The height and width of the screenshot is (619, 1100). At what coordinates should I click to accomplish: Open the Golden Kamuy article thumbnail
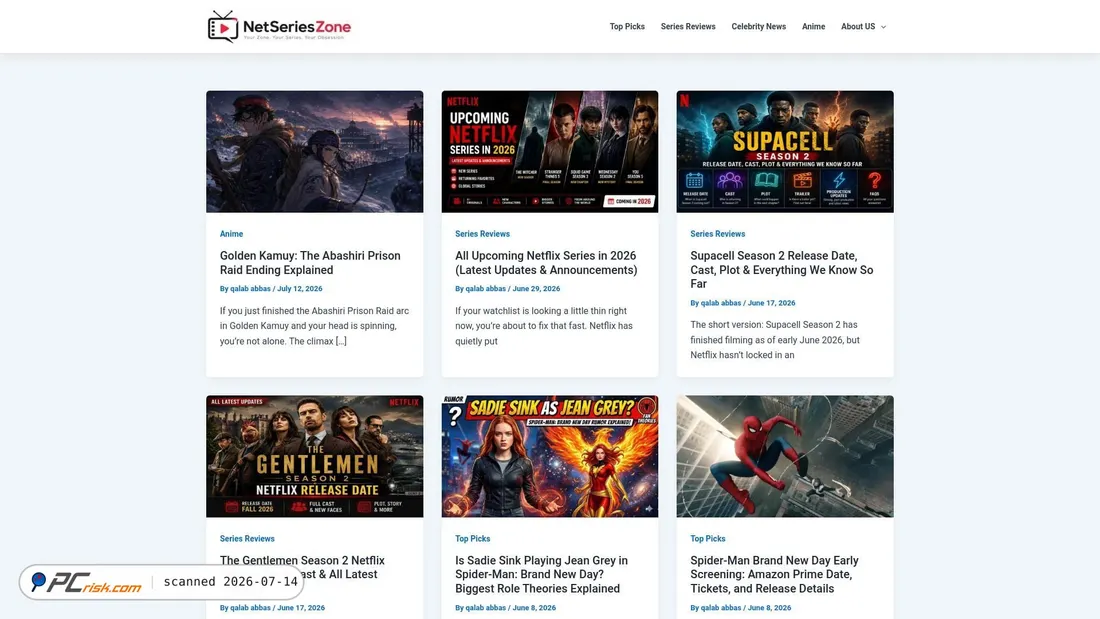pyautogui.click(x=314, y=152)
